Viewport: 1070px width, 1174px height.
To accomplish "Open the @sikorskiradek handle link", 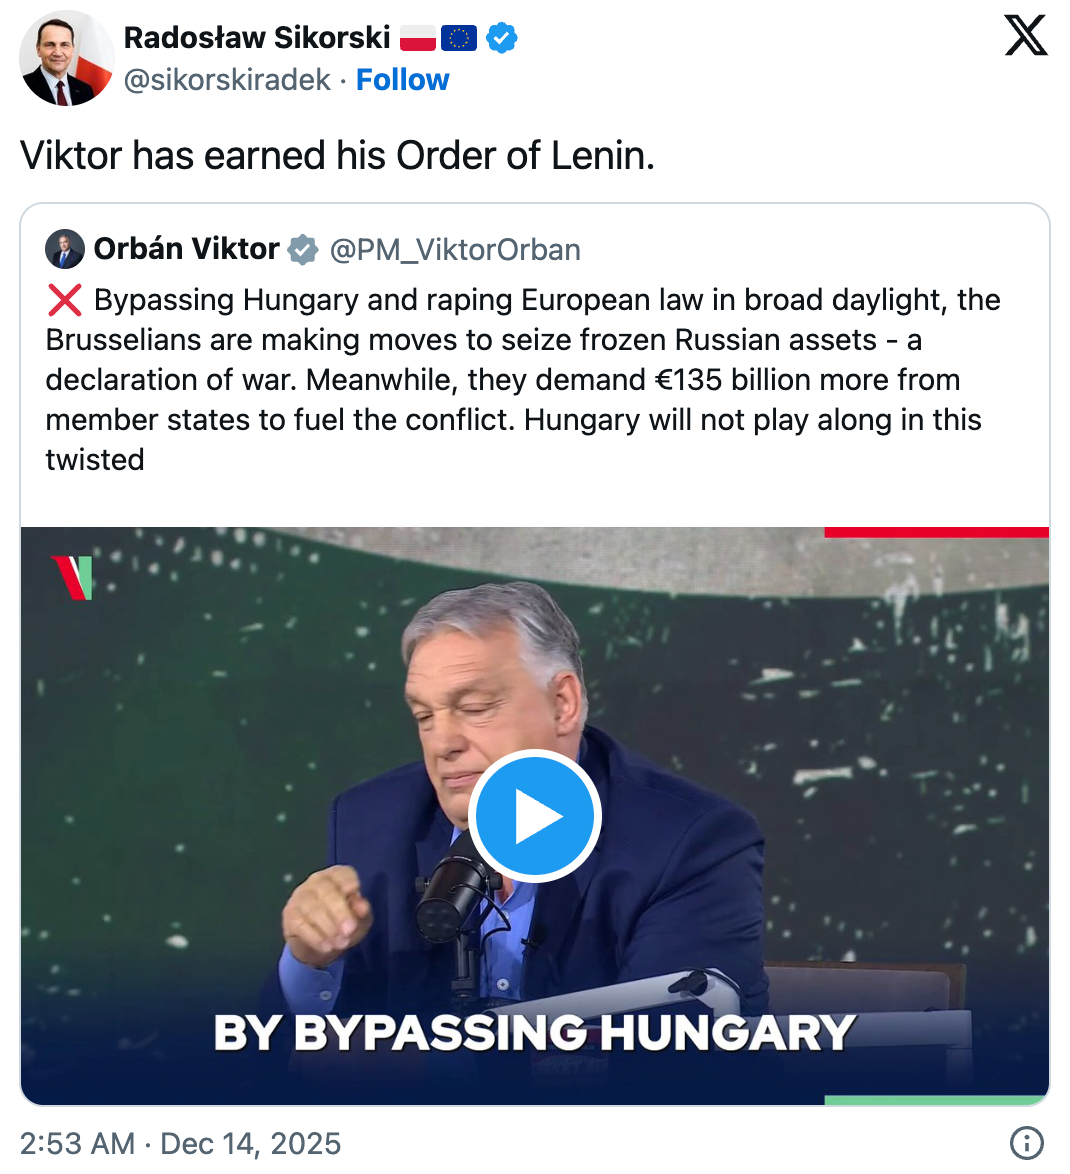I will point(227,80).
